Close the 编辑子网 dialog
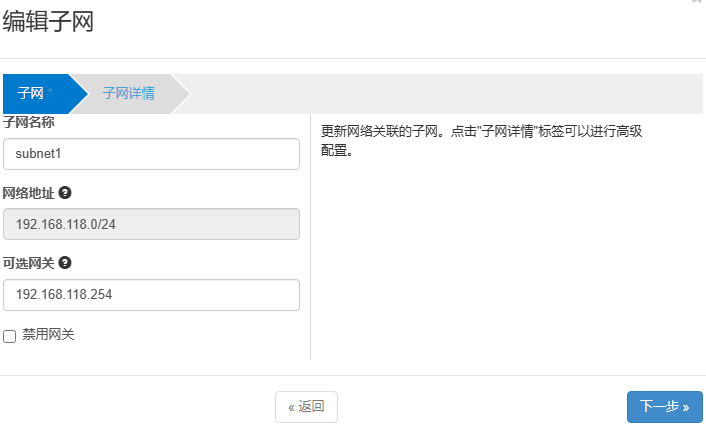 click(696, 3)
